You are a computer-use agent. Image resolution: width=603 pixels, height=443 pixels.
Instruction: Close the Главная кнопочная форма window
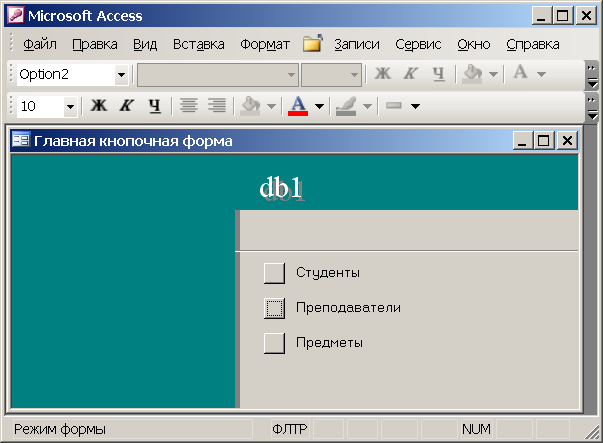pos(567,140)
